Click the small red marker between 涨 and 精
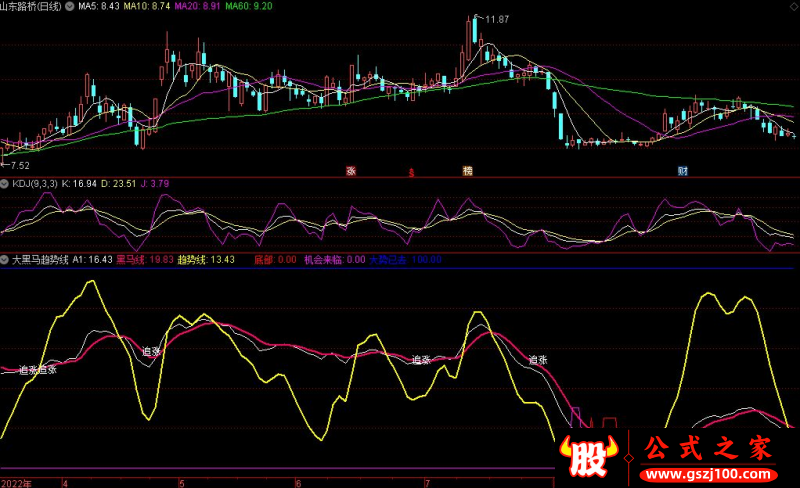 [411, 171]
